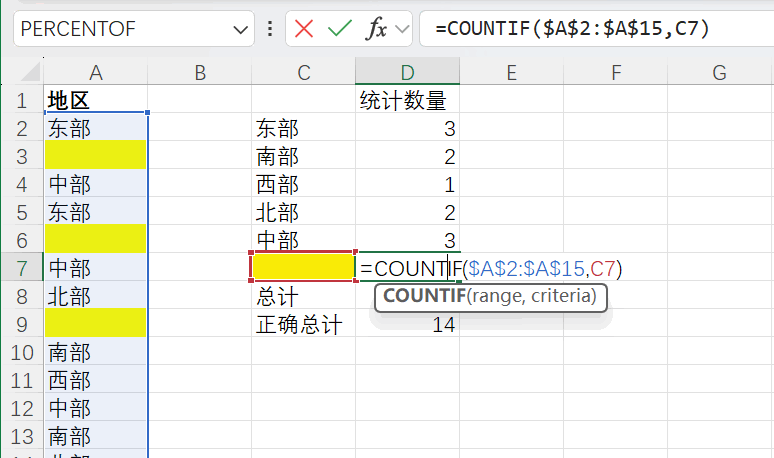Select row 7 header
The image size is (774, 458).
[x=22, y=268]
